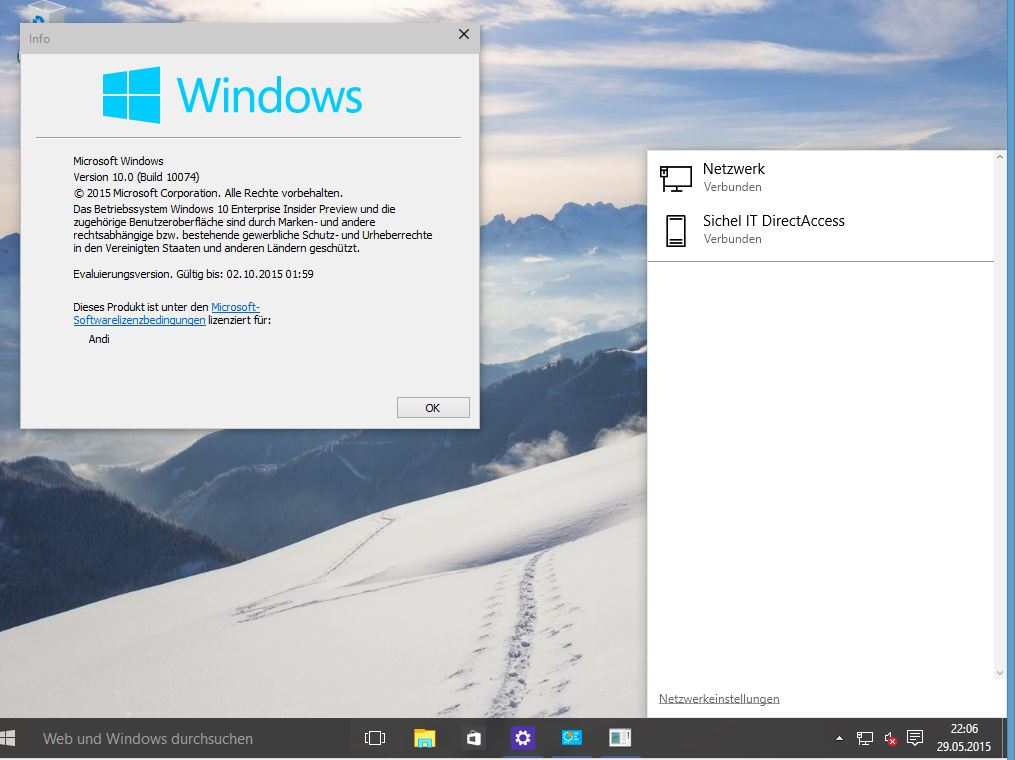Viewport: 1015px width, 760px height.
Task: Click the Evaluierungsversion expiry date line
Action: tap(193, 274)
